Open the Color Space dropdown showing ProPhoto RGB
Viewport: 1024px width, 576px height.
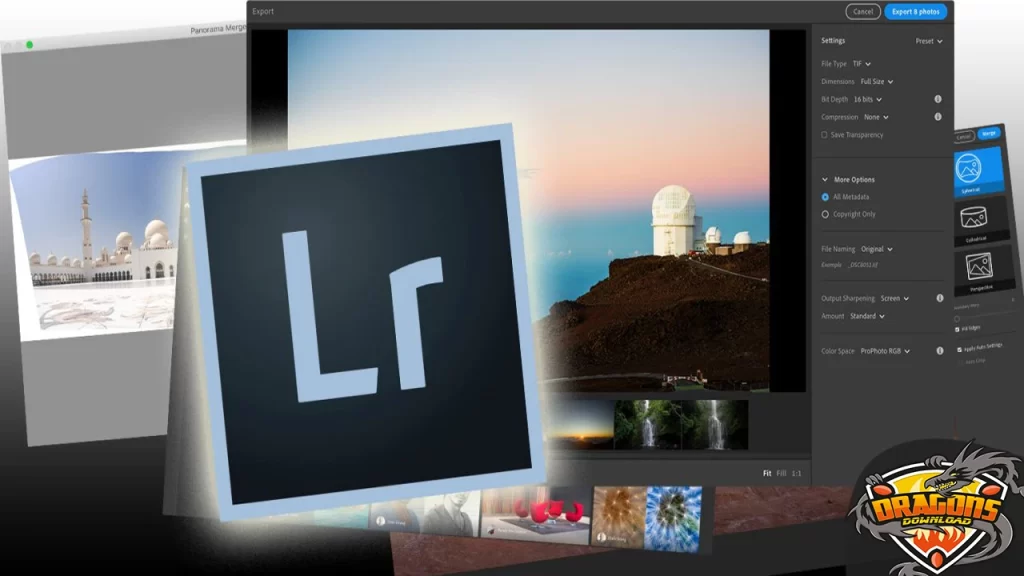(x=890, y=350)
